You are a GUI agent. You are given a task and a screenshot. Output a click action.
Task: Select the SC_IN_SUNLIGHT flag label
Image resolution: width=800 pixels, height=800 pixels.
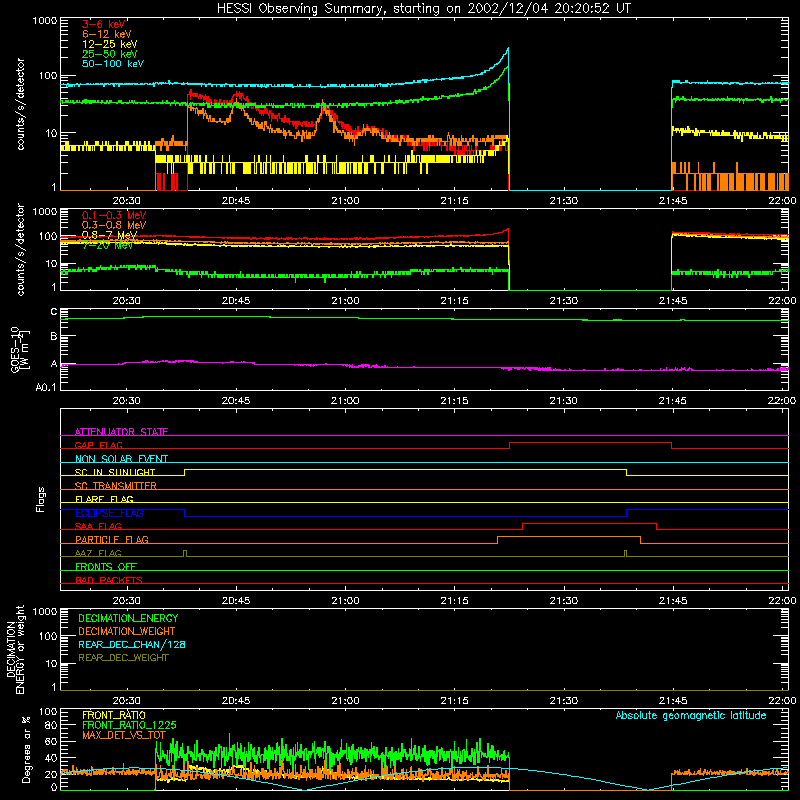pyautogui.click(x=115, y=472)
